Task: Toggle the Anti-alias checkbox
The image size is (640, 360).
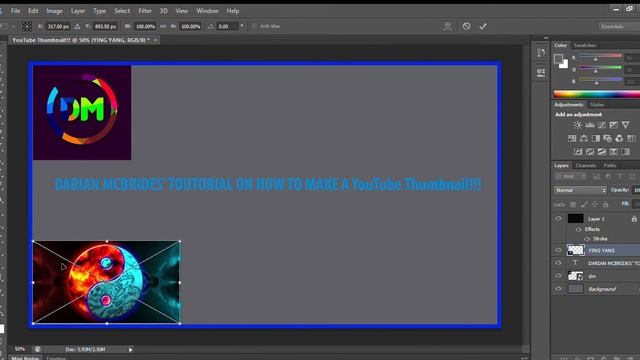Action: point(254,27)
